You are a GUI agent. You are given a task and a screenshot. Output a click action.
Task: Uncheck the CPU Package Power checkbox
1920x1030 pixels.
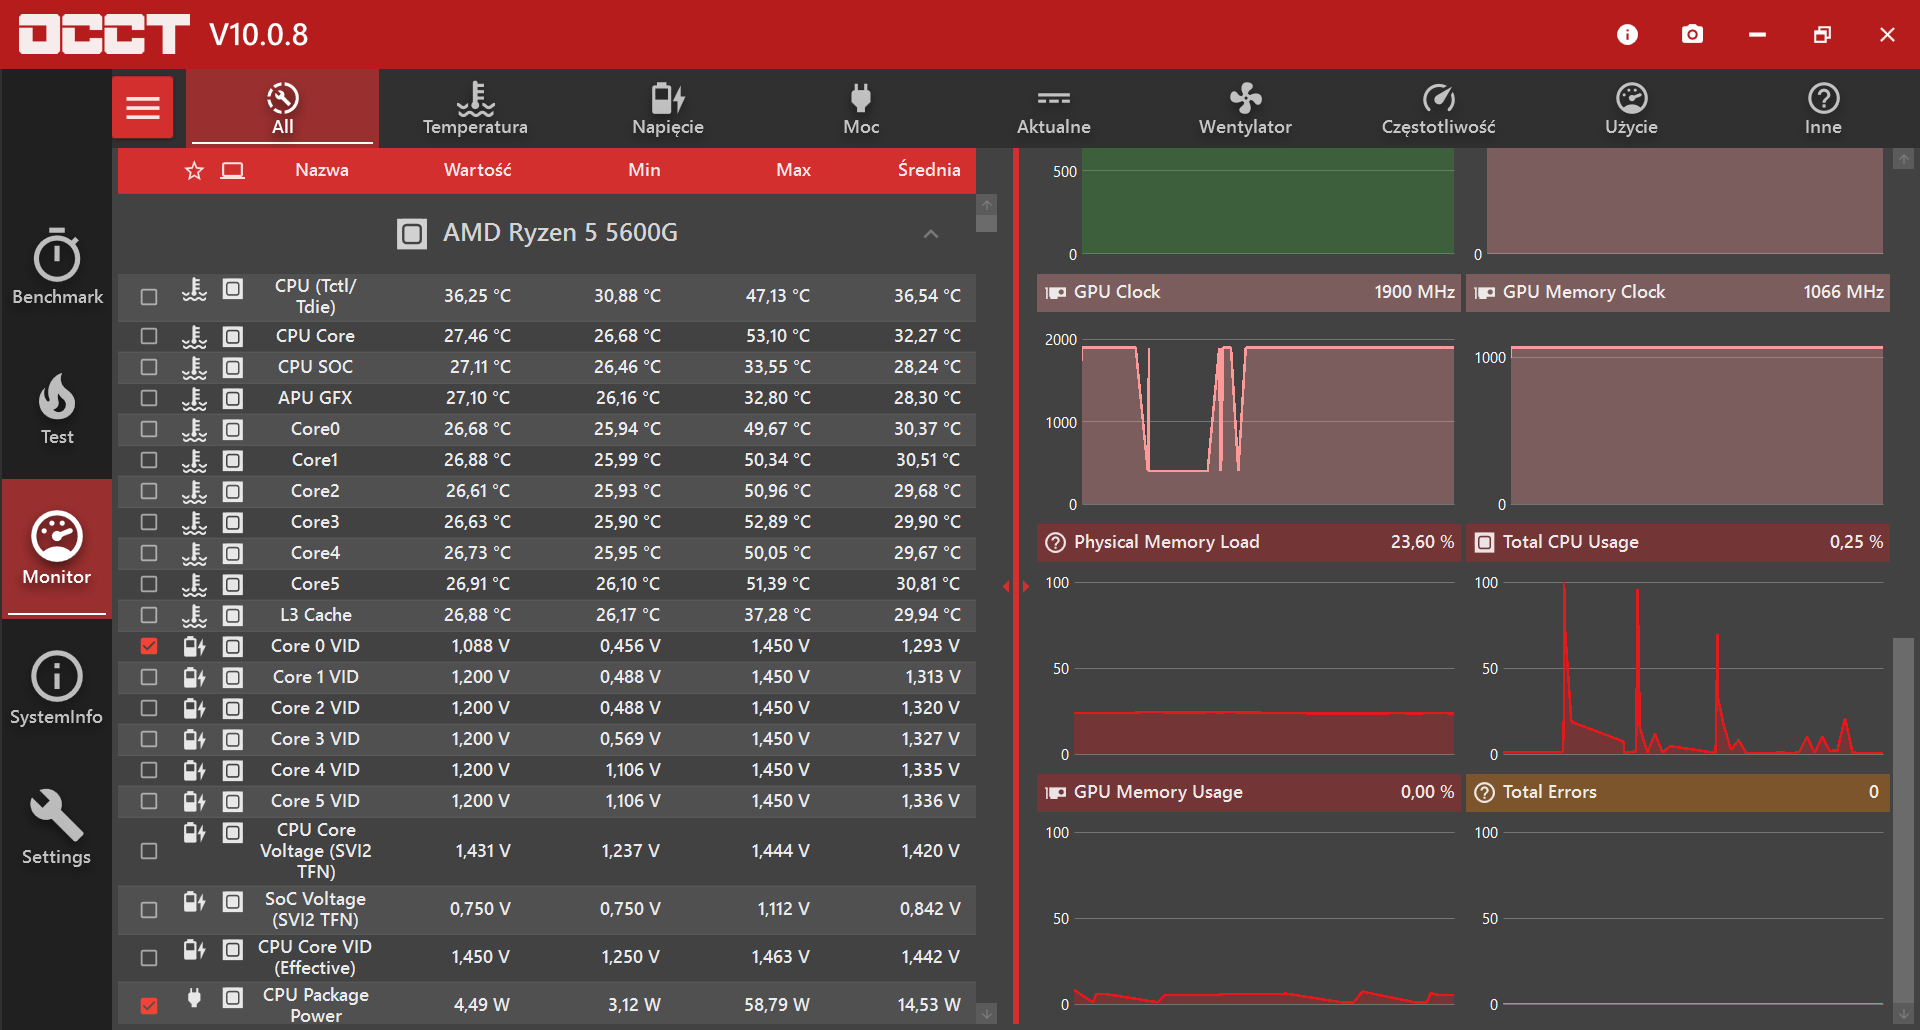149,1005
